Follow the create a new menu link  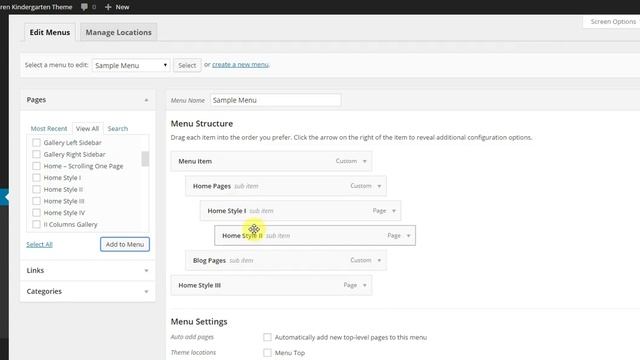click(240, 64)
